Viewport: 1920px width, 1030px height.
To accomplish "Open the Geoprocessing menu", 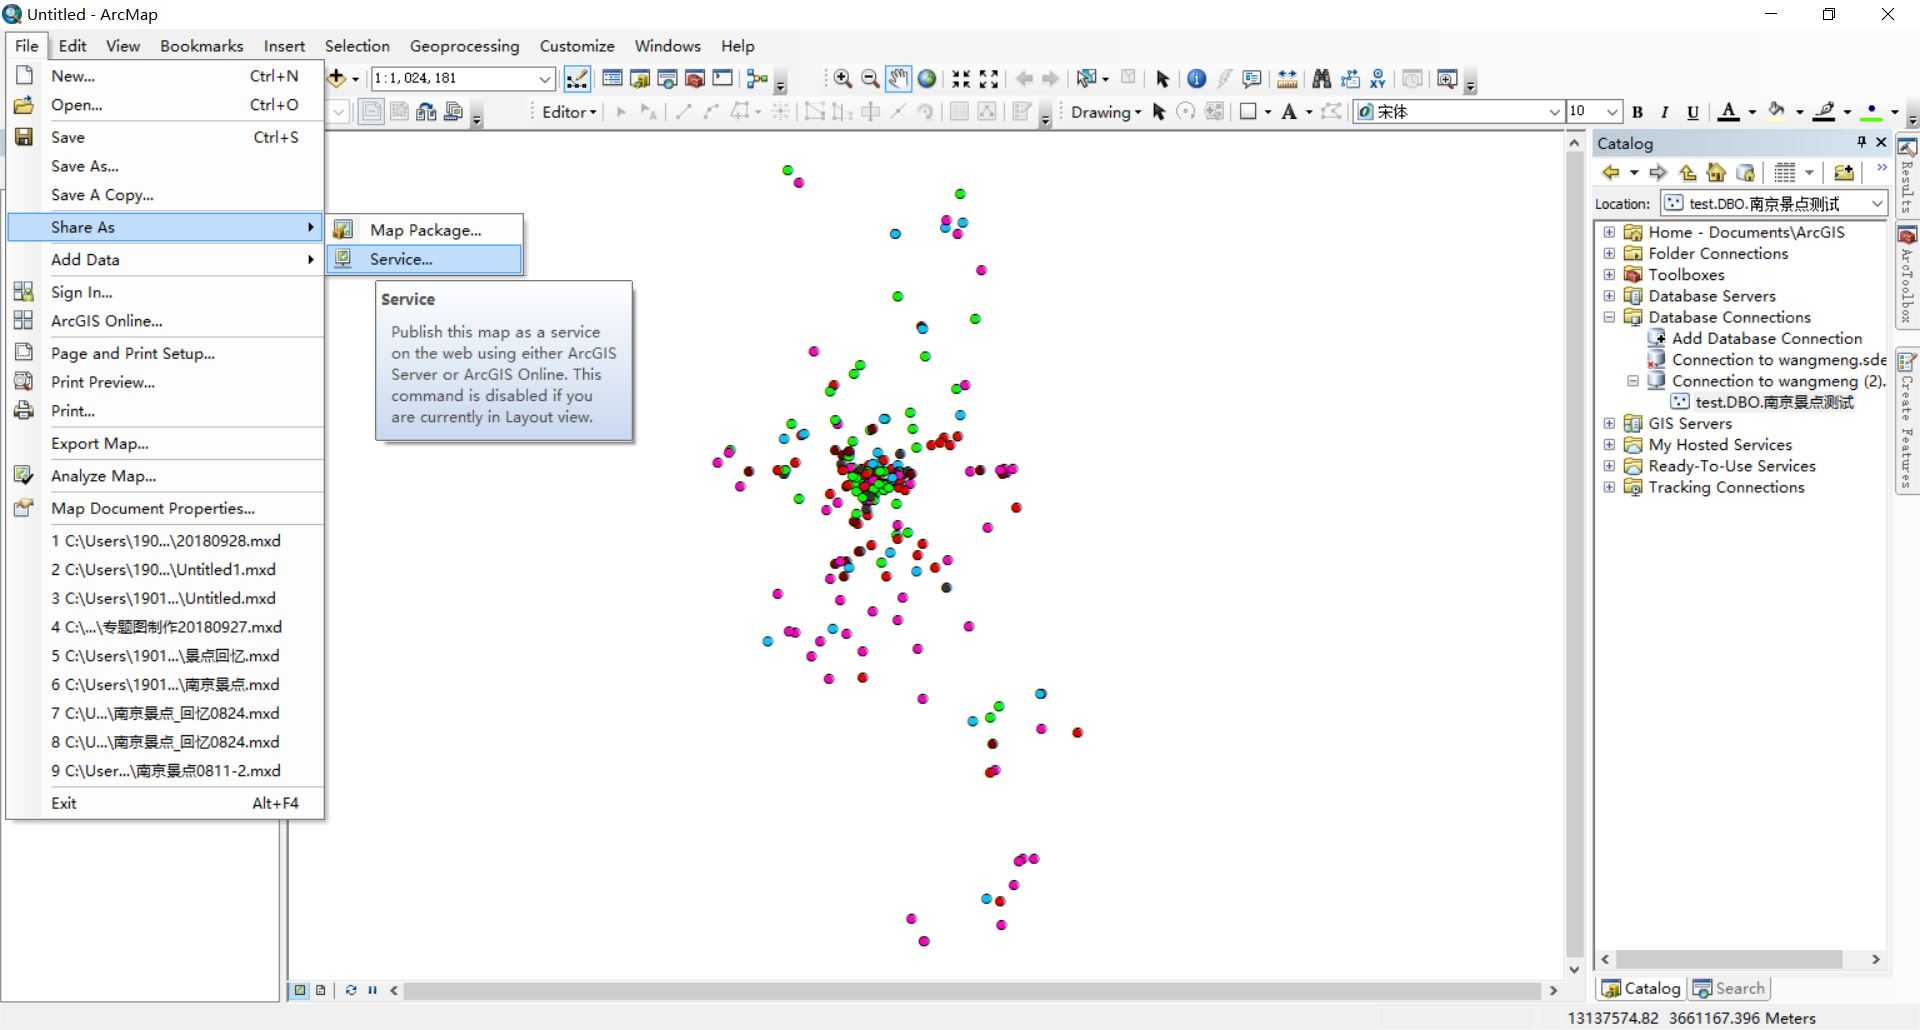I will [464, 46].
